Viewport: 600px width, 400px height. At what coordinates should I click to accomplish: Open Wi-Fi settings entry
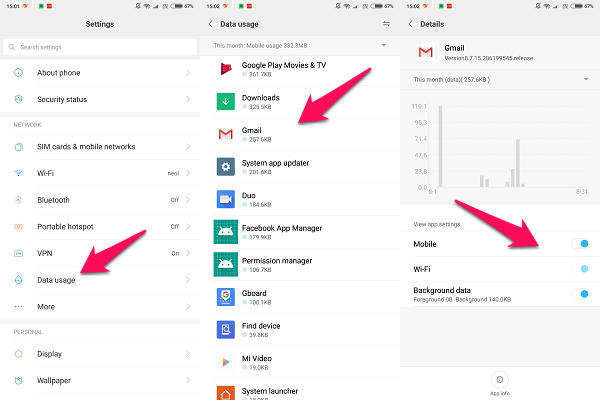click(x=100, y=173)
